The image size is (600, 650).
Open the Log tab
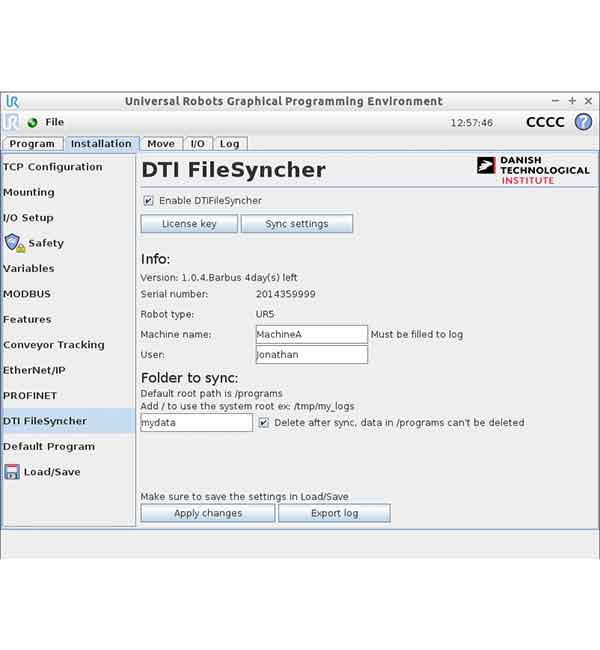click(230, 144)
